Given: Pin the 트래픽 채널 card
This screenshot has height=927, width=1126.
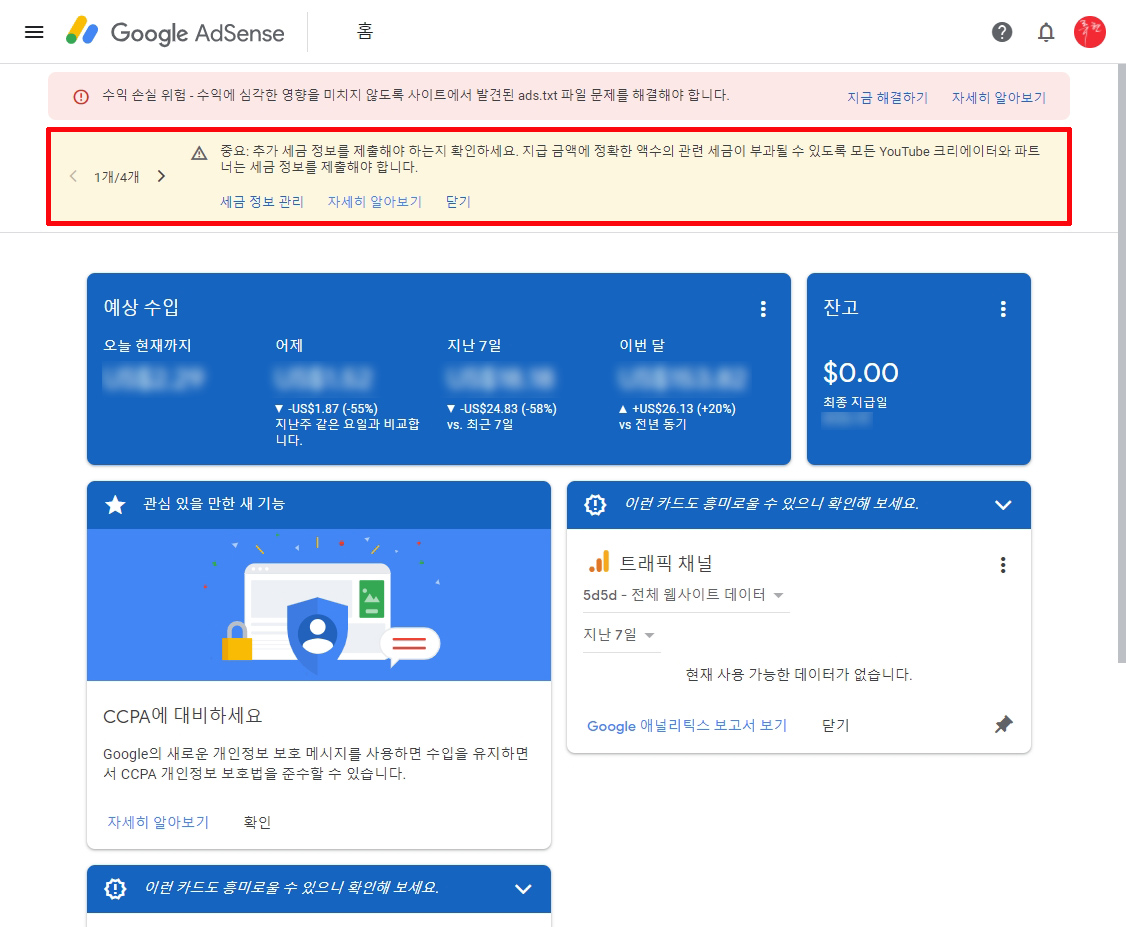Looking at the screenshot, I should pyautogui.click(x=1003, y=725).
